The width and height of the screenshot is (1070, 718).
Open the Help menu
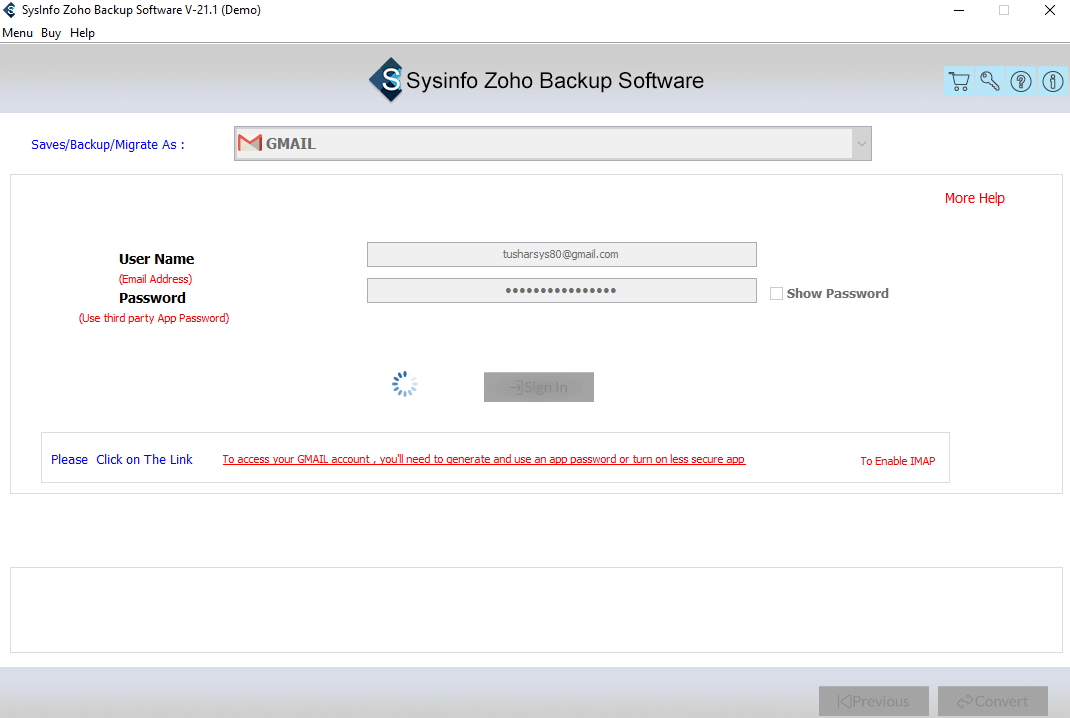click(x=83, y=33)
